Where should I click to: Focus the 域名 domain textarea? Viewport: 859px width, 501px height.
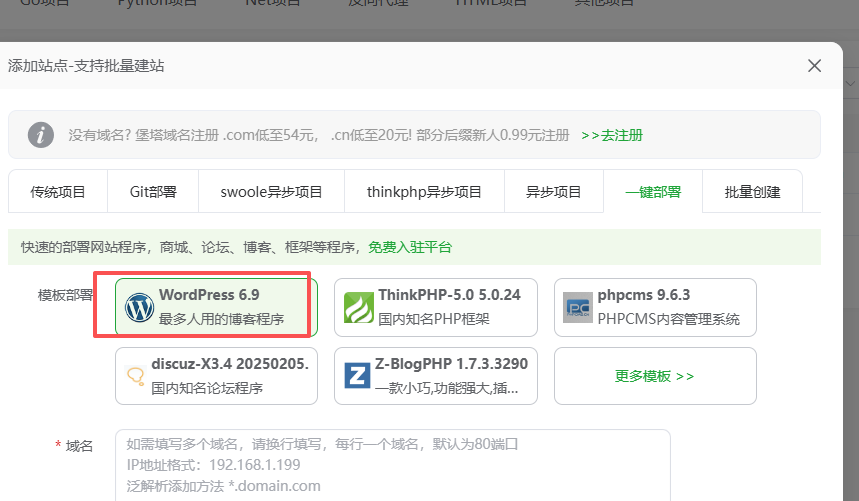[x=393, y=465]
